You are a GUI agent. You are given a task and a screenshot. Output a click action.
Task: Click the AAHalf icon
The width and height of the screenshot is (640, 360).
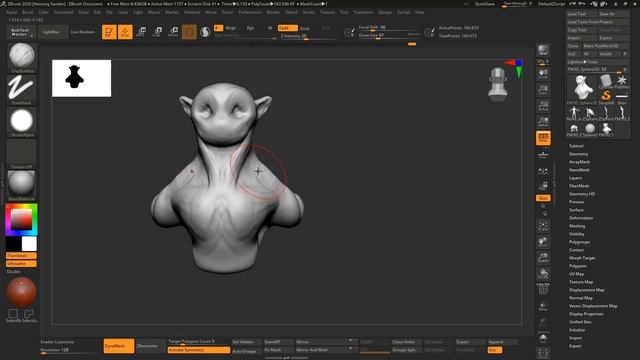(543, 122)
